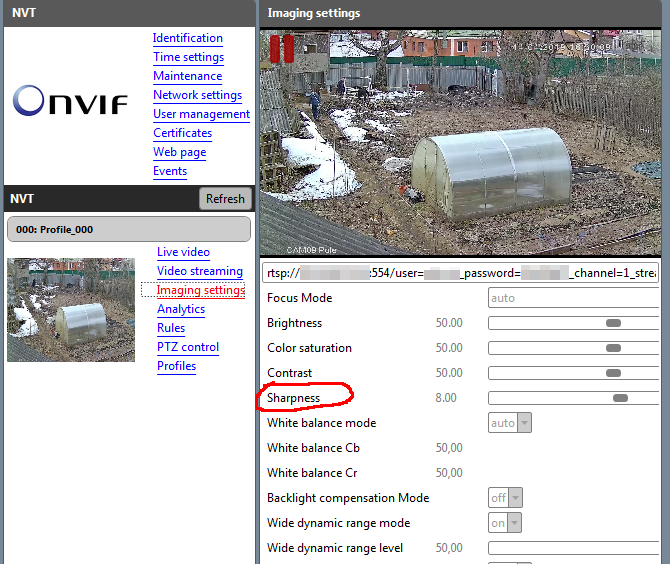Click the Sharpness slider handle
This screenshot has height=564, width=670.
[620, 398]
